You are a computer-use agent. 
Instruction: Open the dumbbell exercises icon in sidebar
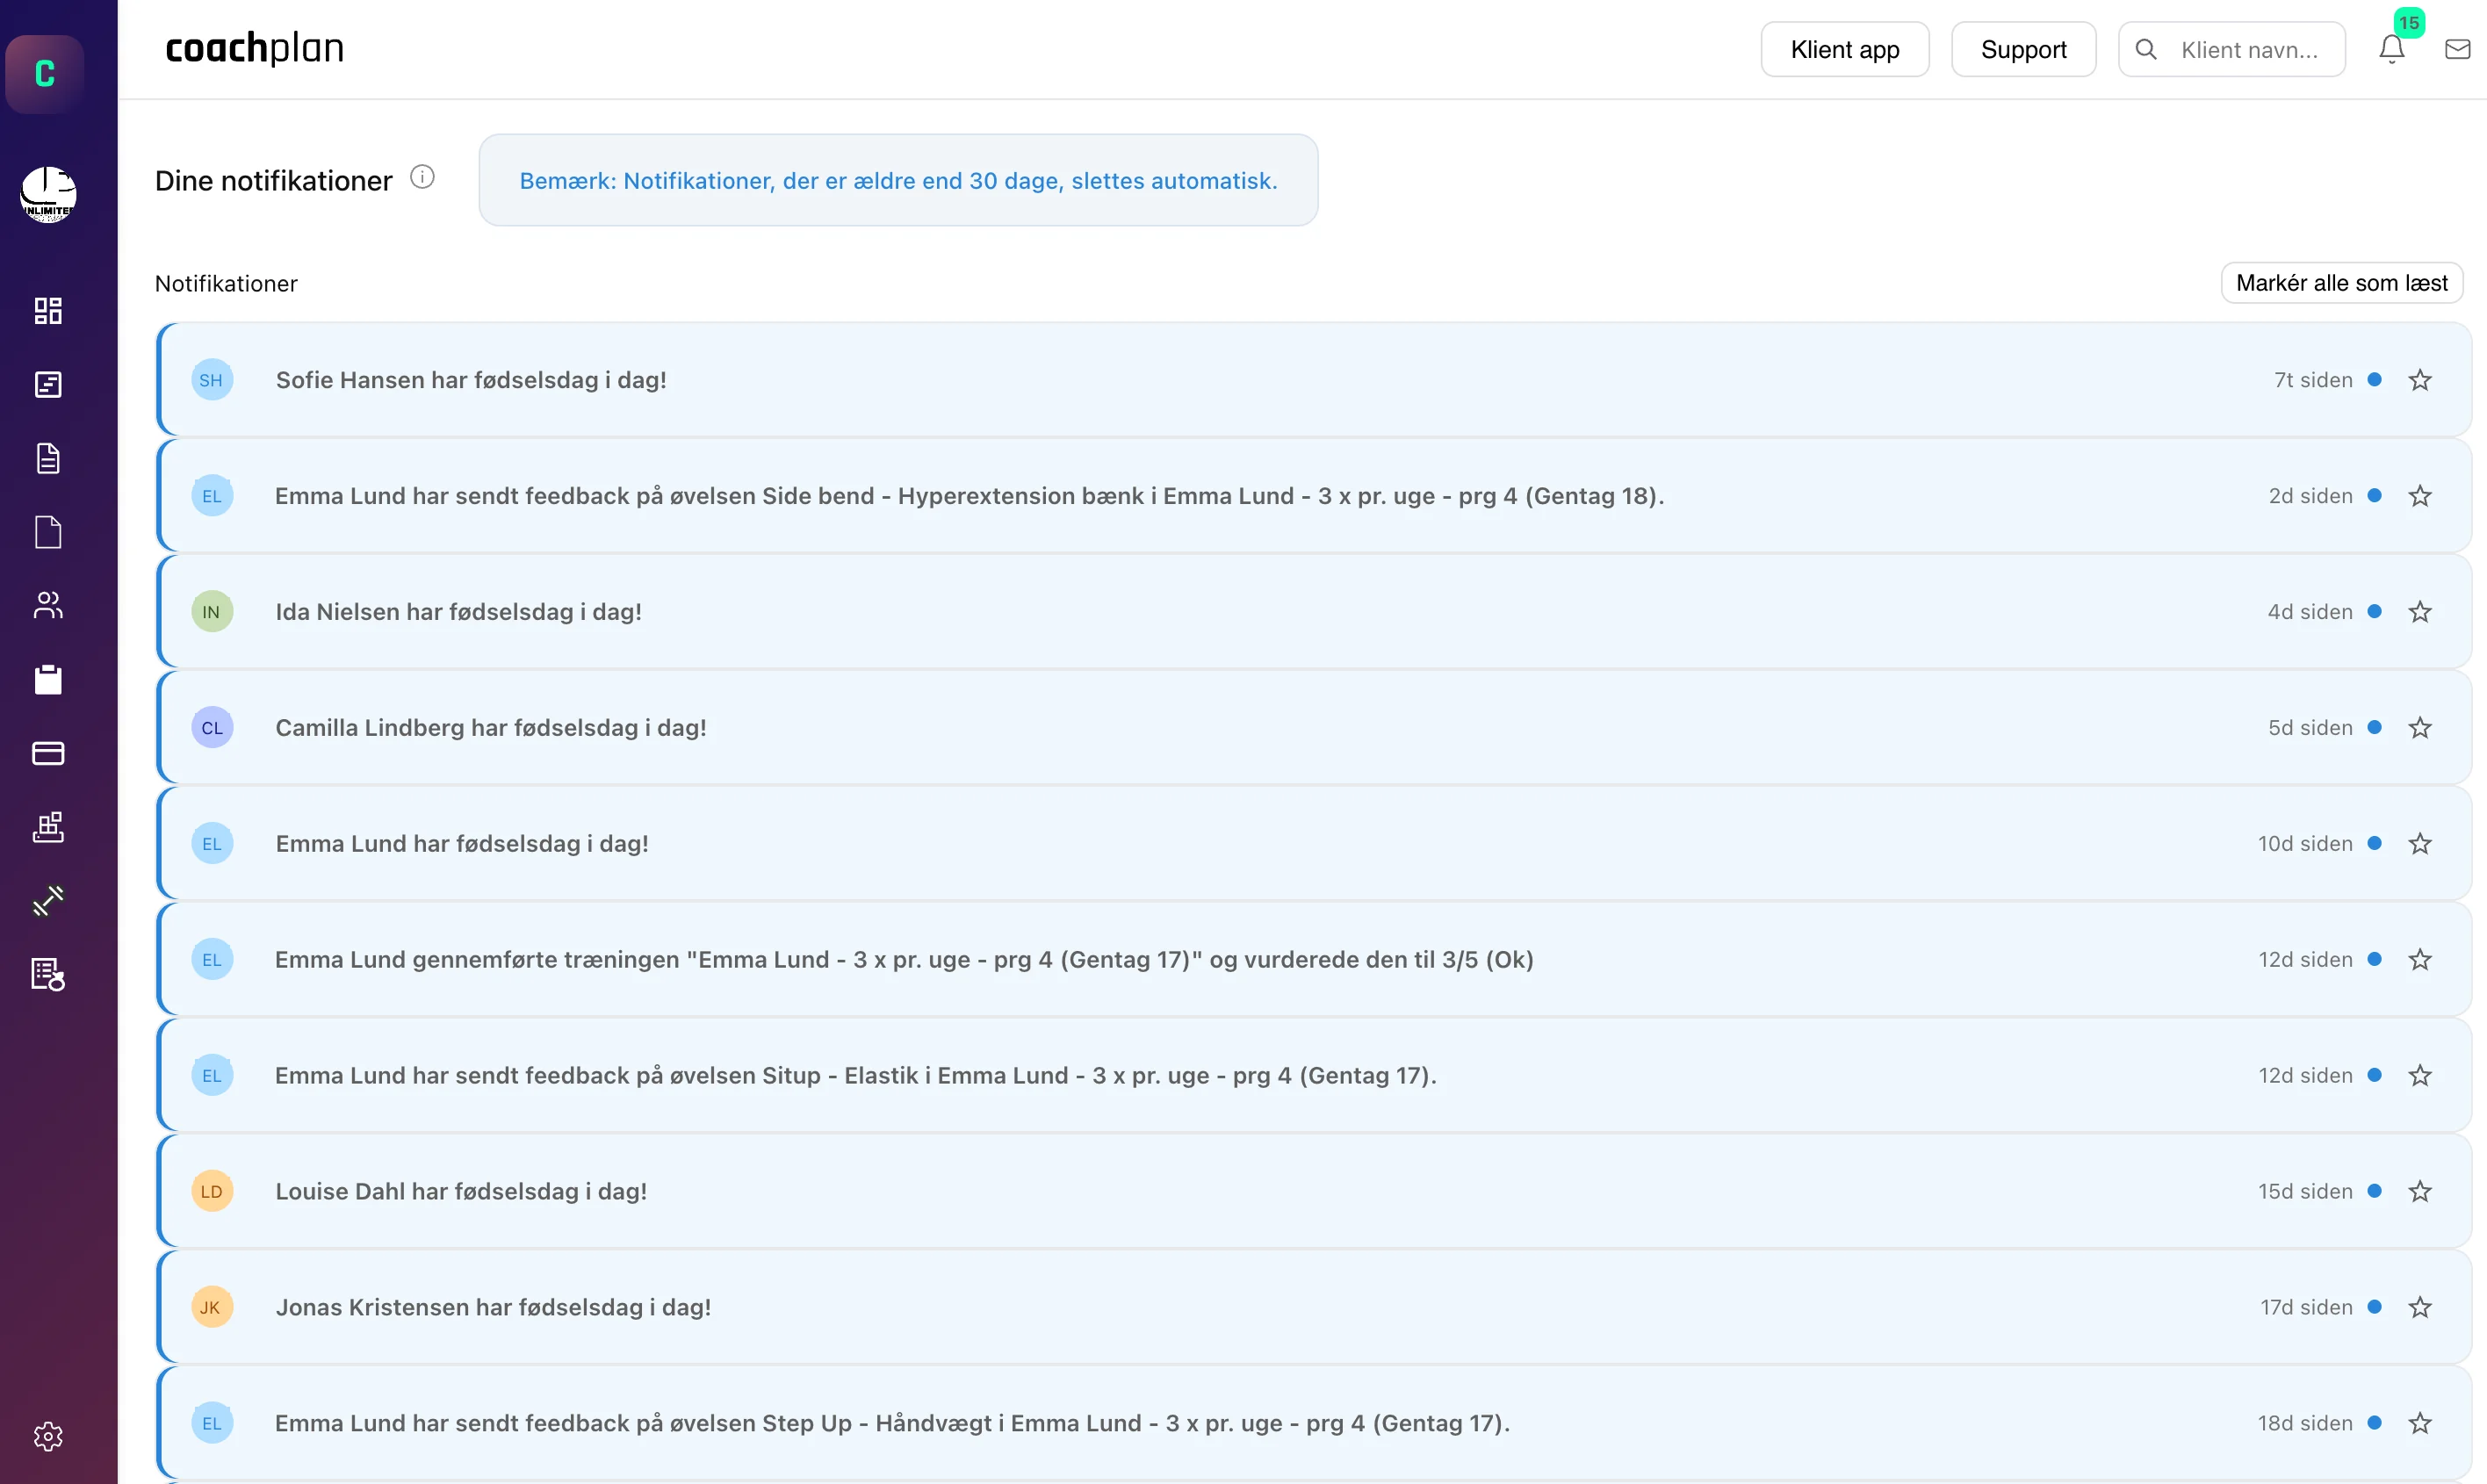pos(48,900)
